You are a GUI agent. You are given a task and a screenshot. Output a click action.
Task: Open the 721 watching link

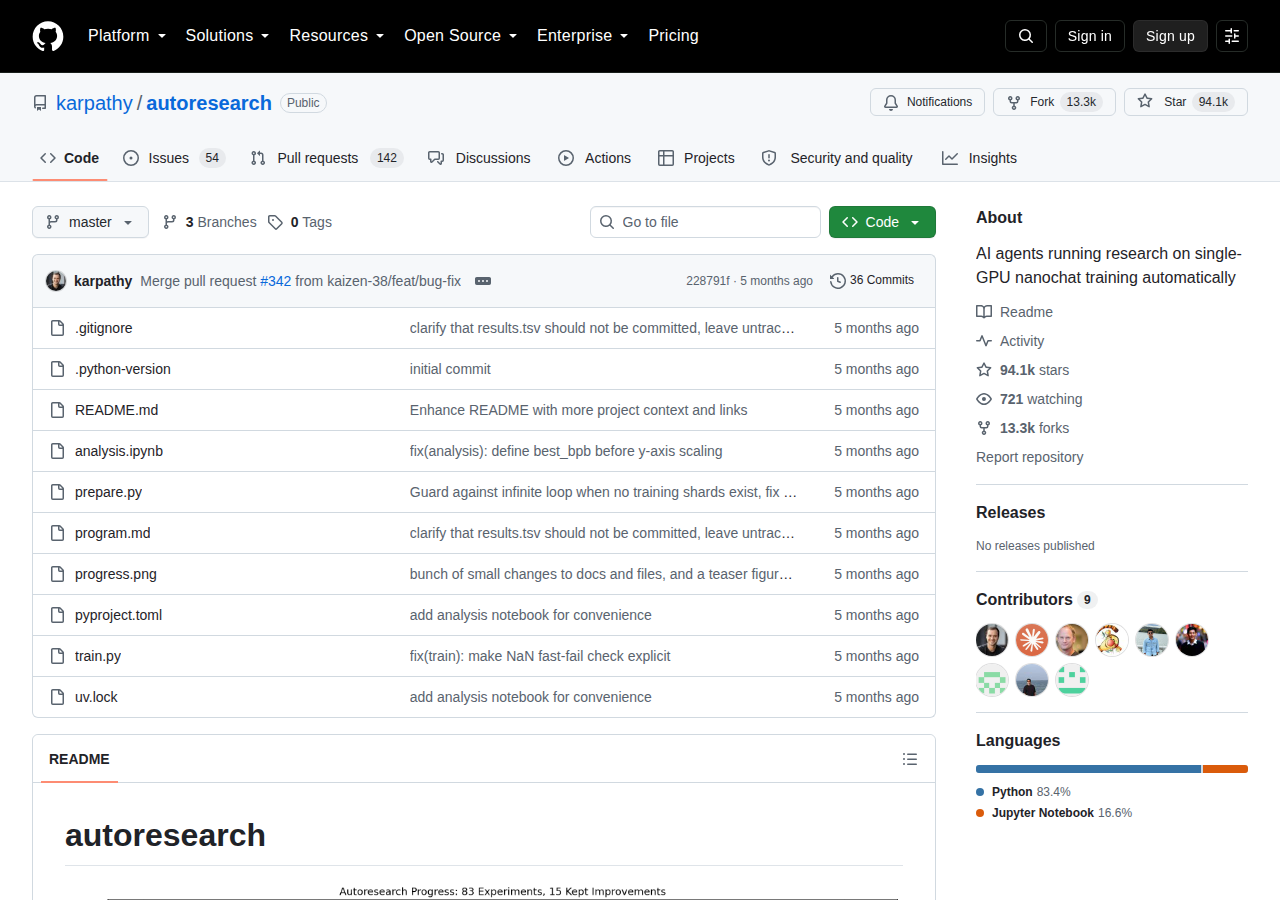[1029, 399]
